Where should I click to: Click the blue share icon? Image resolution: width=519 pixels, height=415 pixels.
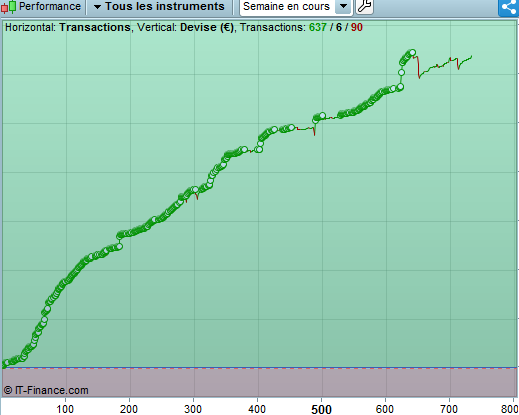(509, 7)
